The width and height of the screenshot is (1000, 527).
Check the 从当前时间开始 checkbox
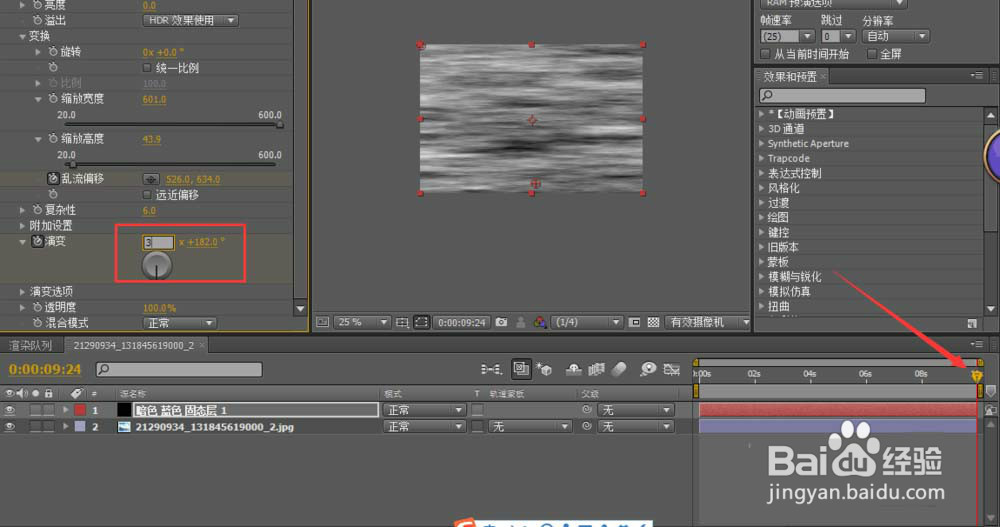pyautogui.click(x=765, y=54)
